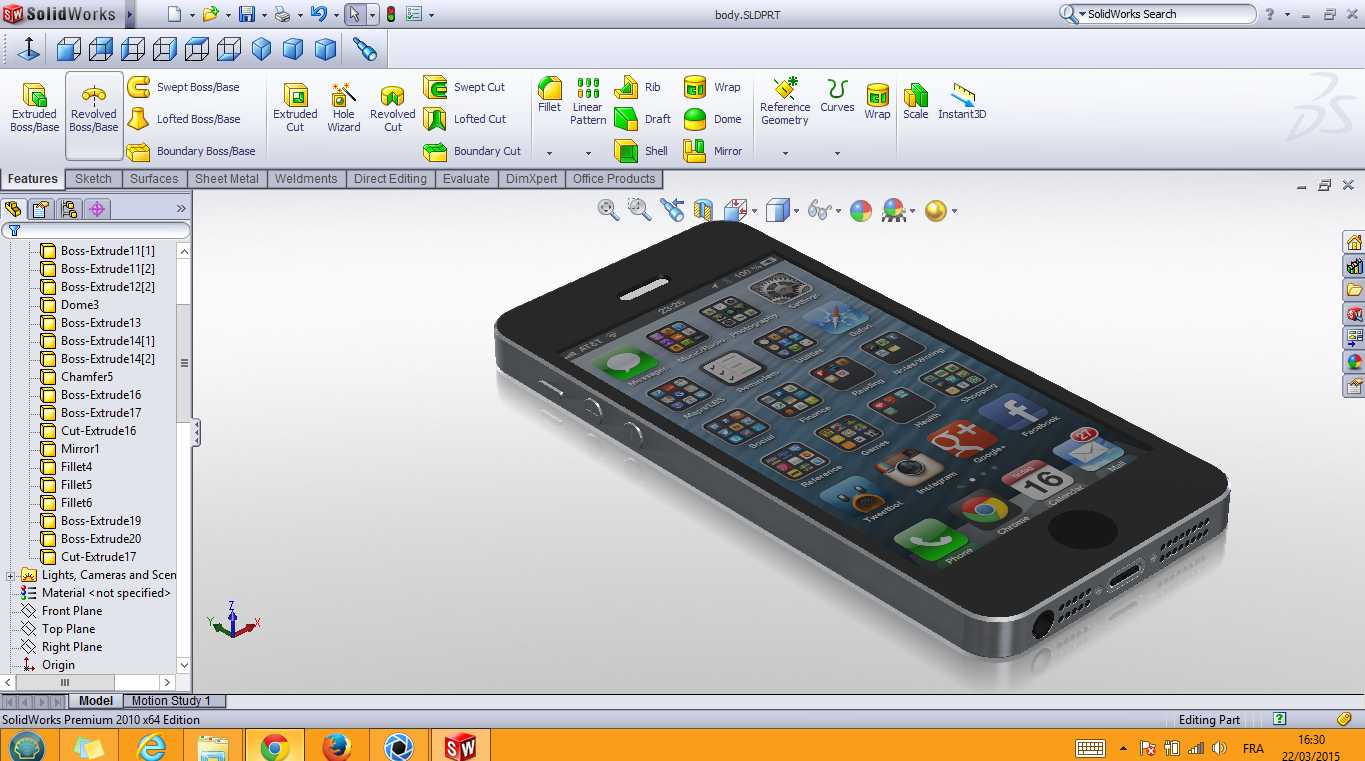Click the Zoom to Fit magnifier
The width and height of the screenshot is (1365, 761).
coord(608,209)
